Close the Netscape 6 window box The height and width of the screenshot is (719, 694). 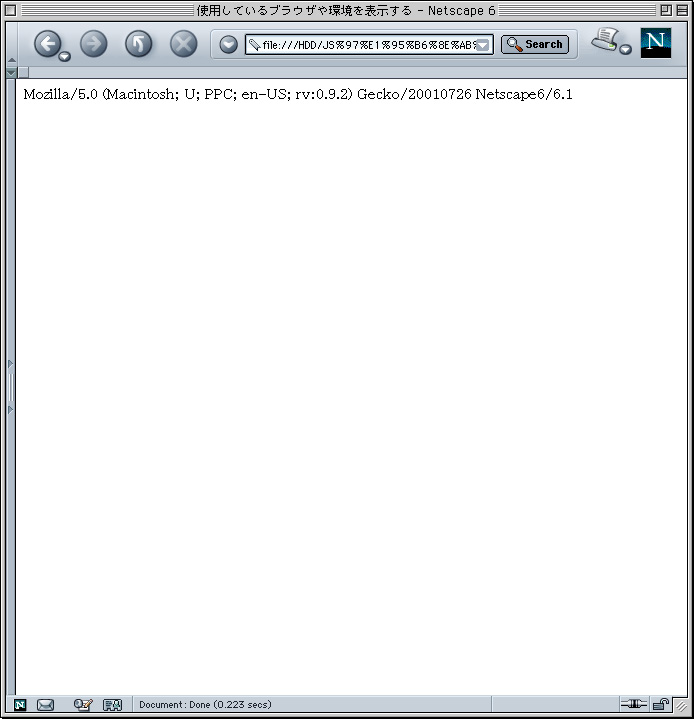click(11, 10)
